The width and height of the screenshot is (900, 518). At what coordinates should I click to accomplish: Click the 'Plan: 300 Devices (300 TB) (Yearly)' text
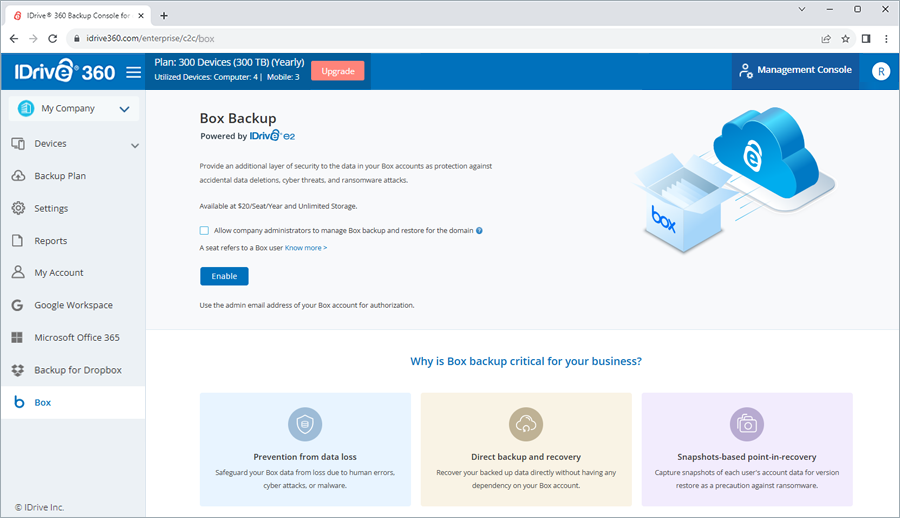(x=229, y=62)
